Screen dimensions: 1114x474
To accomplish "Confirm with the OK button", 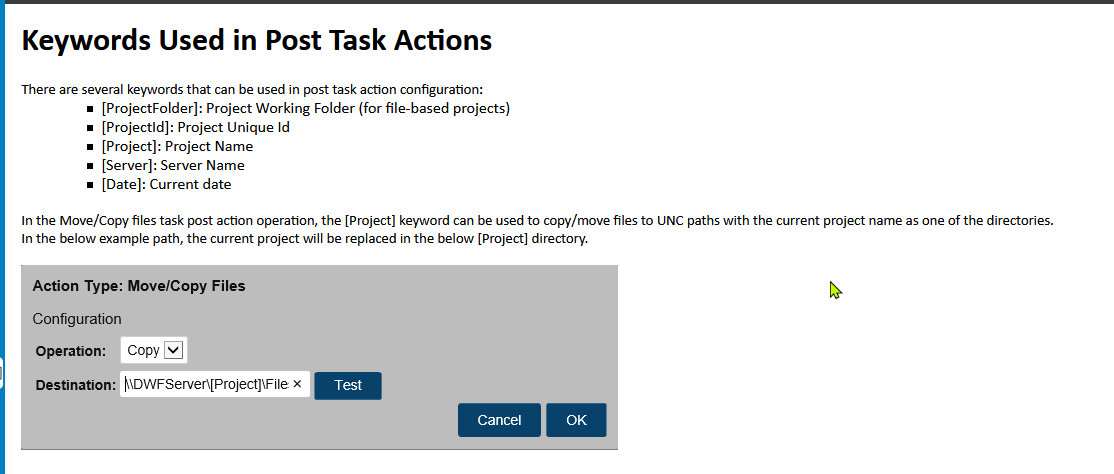I will (576, 420).
